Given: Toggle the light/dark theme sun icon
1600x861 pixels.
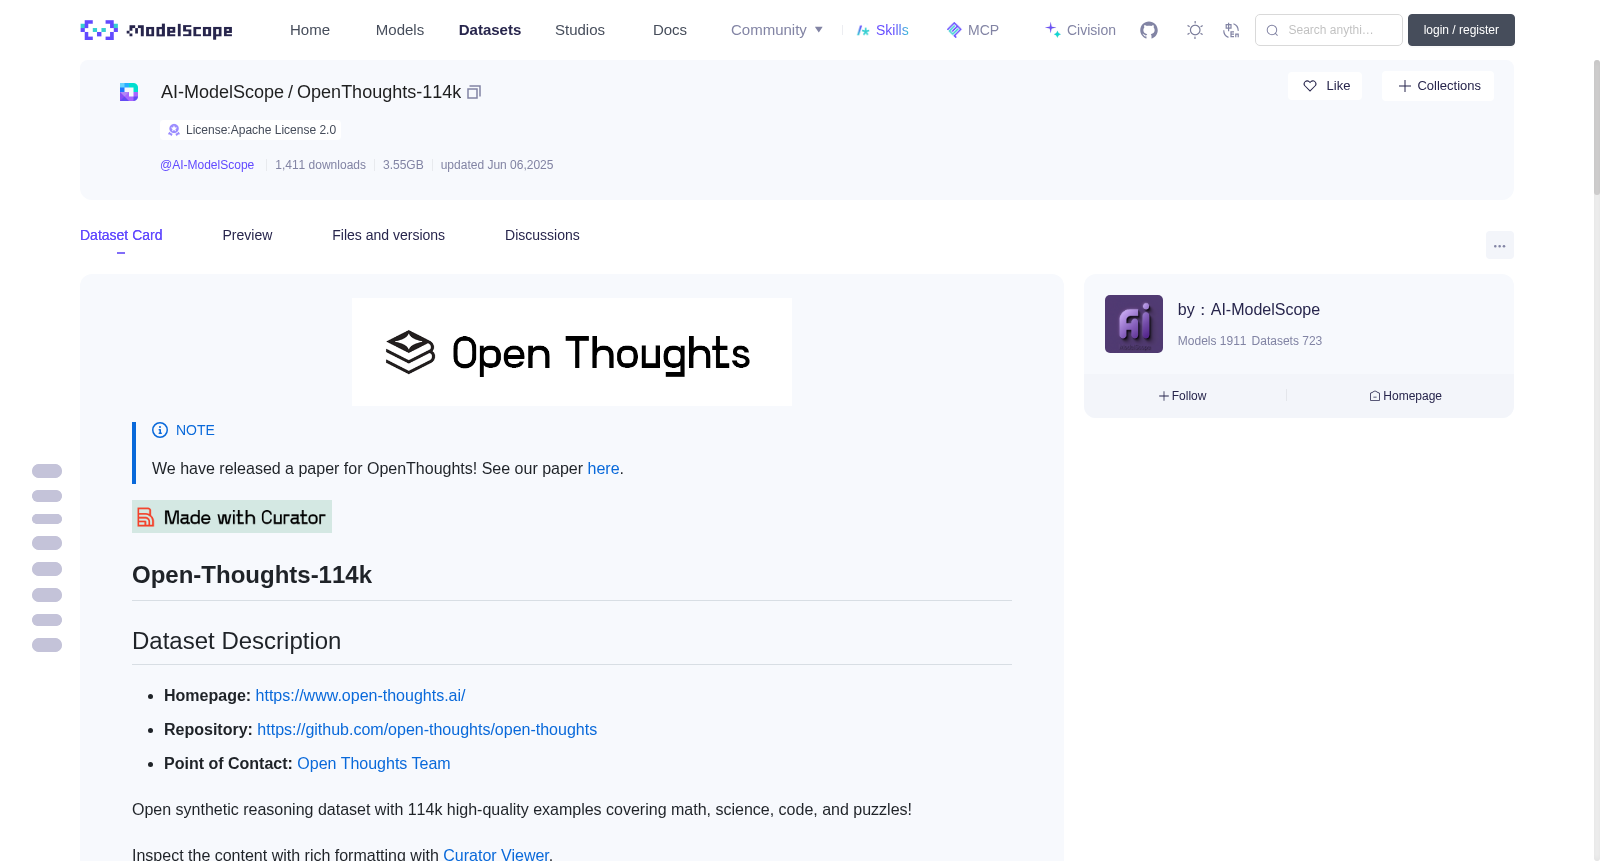Looking at the screenshot, I should coord(1195,30).
